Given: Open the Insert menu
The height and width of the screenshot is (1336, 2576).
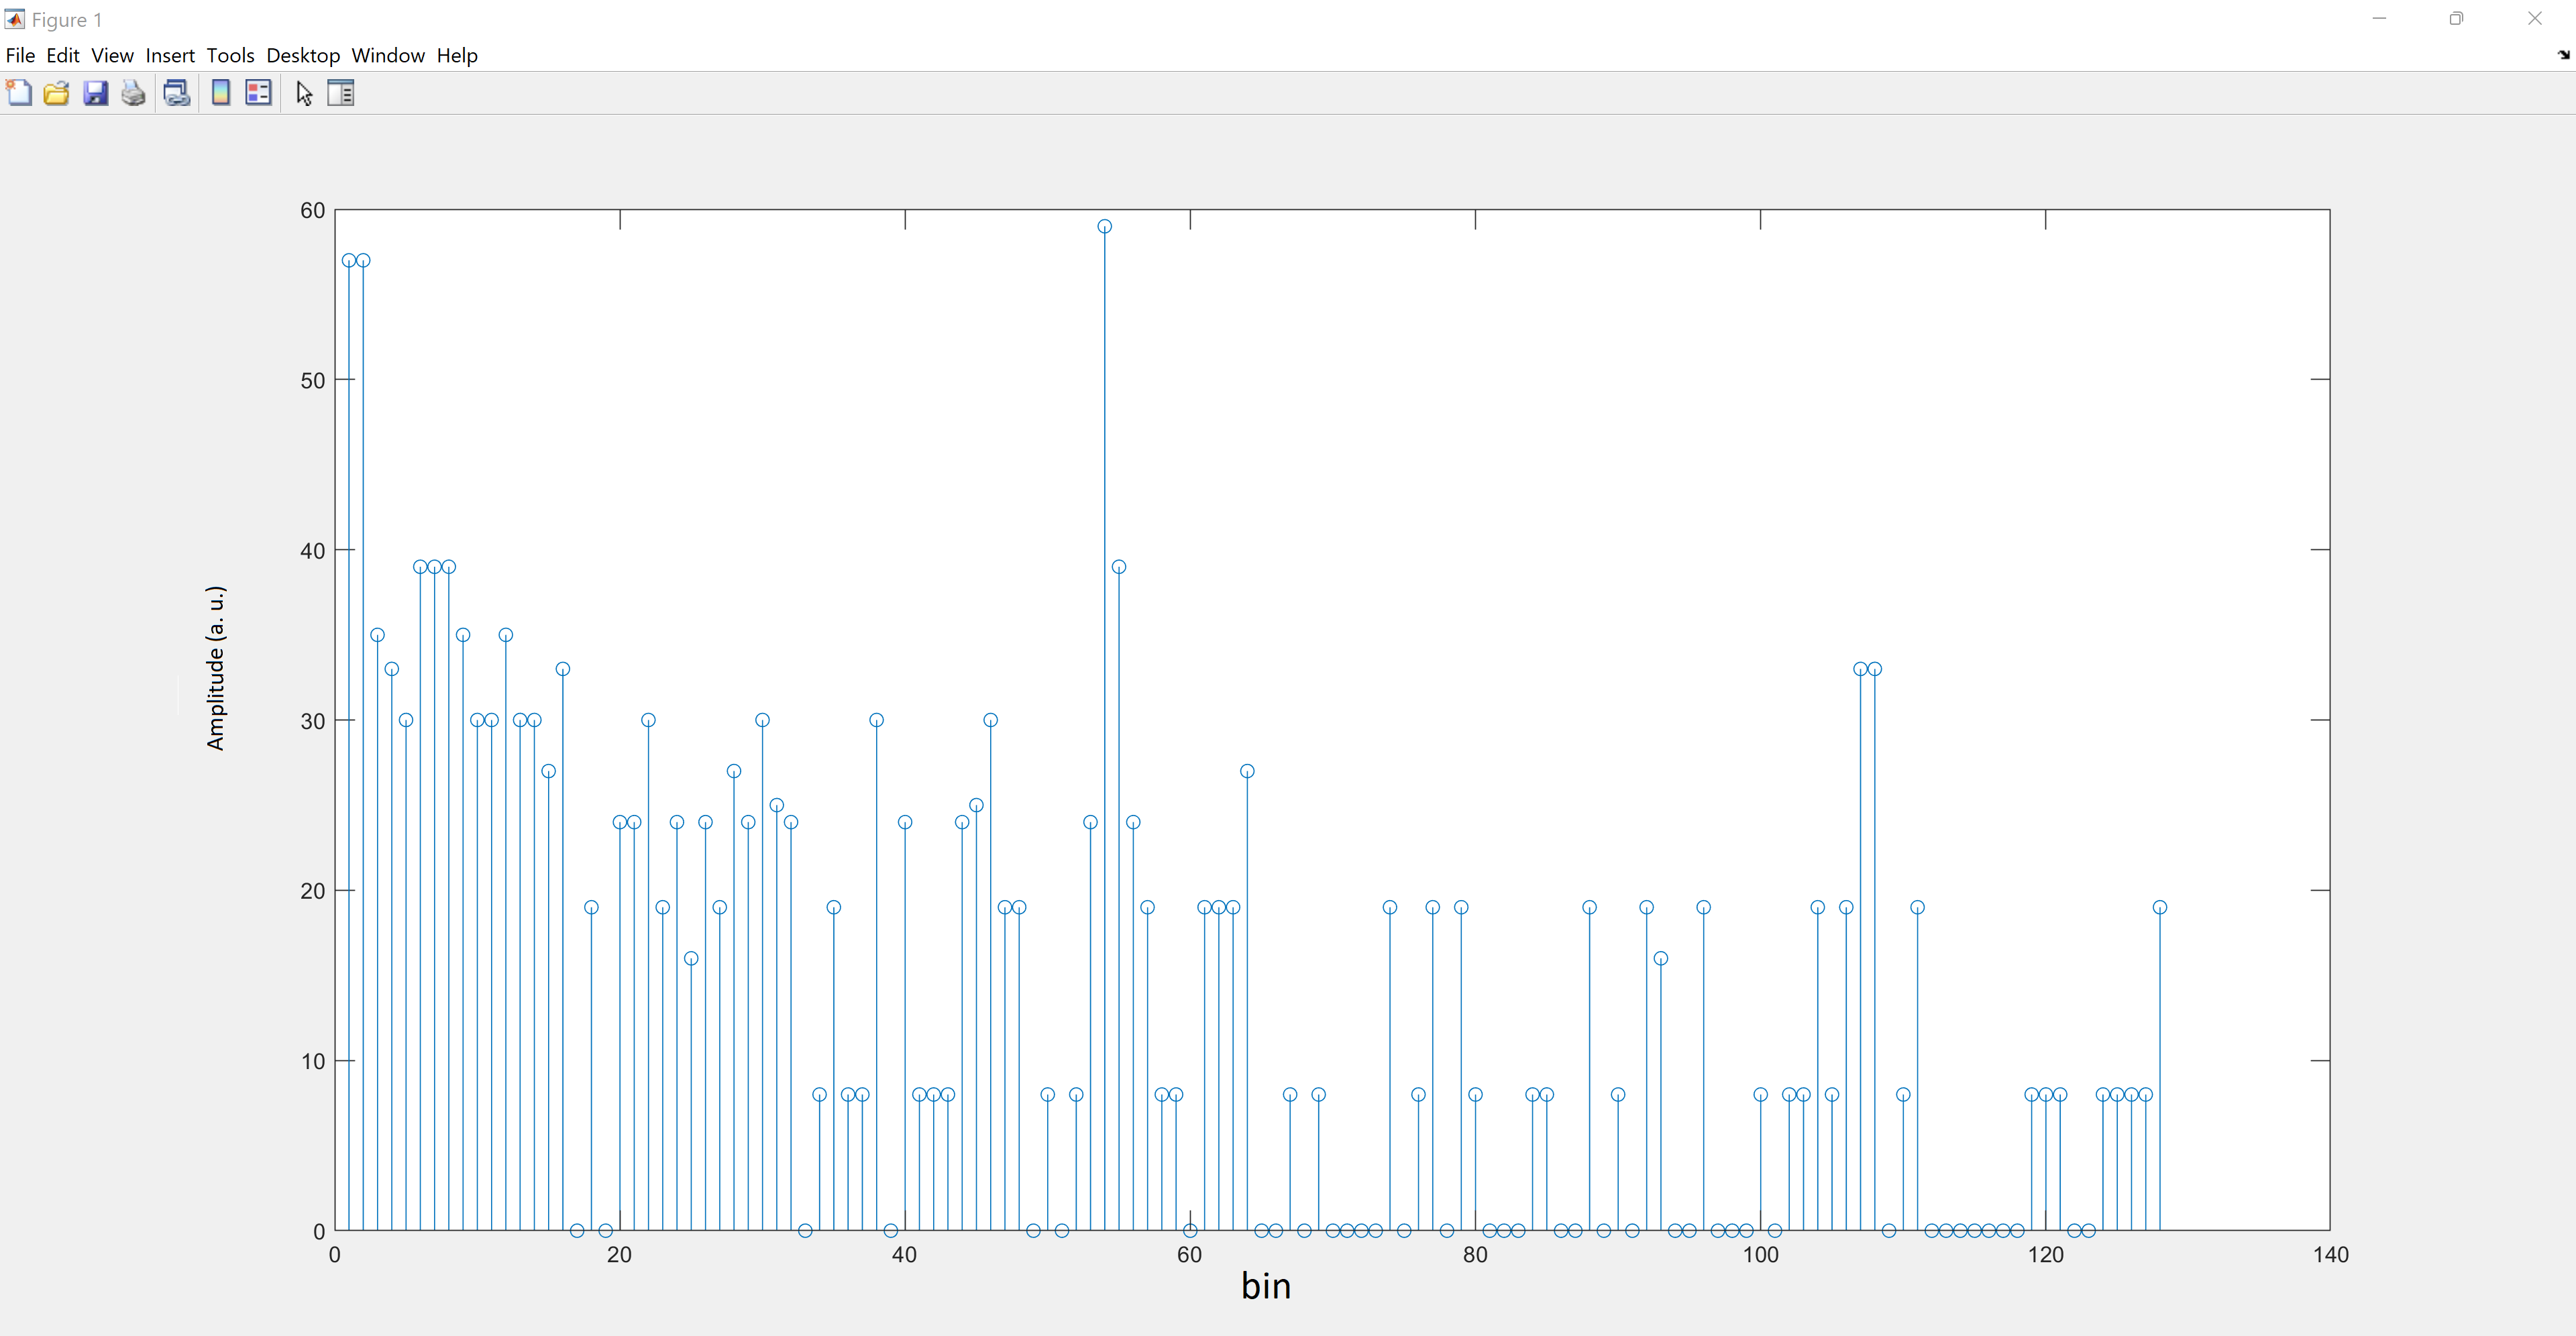Looking at the screenshot, I should [x=170, y=56].
